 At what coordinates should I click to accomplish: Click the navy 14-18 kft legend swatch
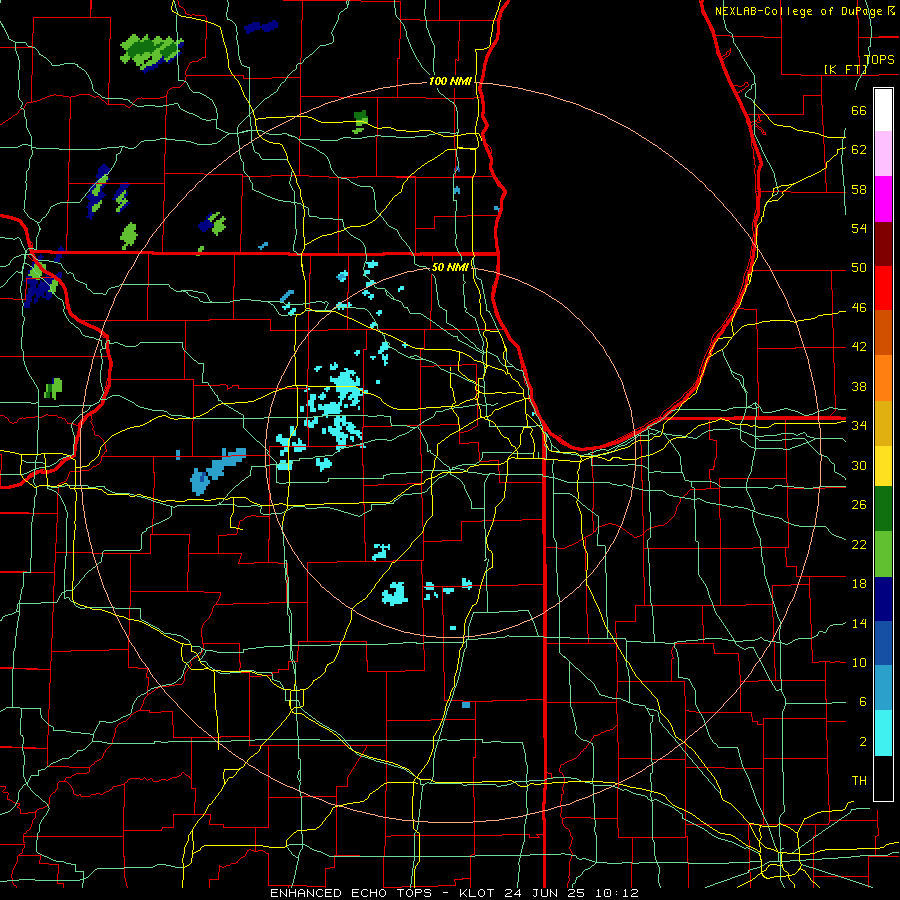point(883,599)
